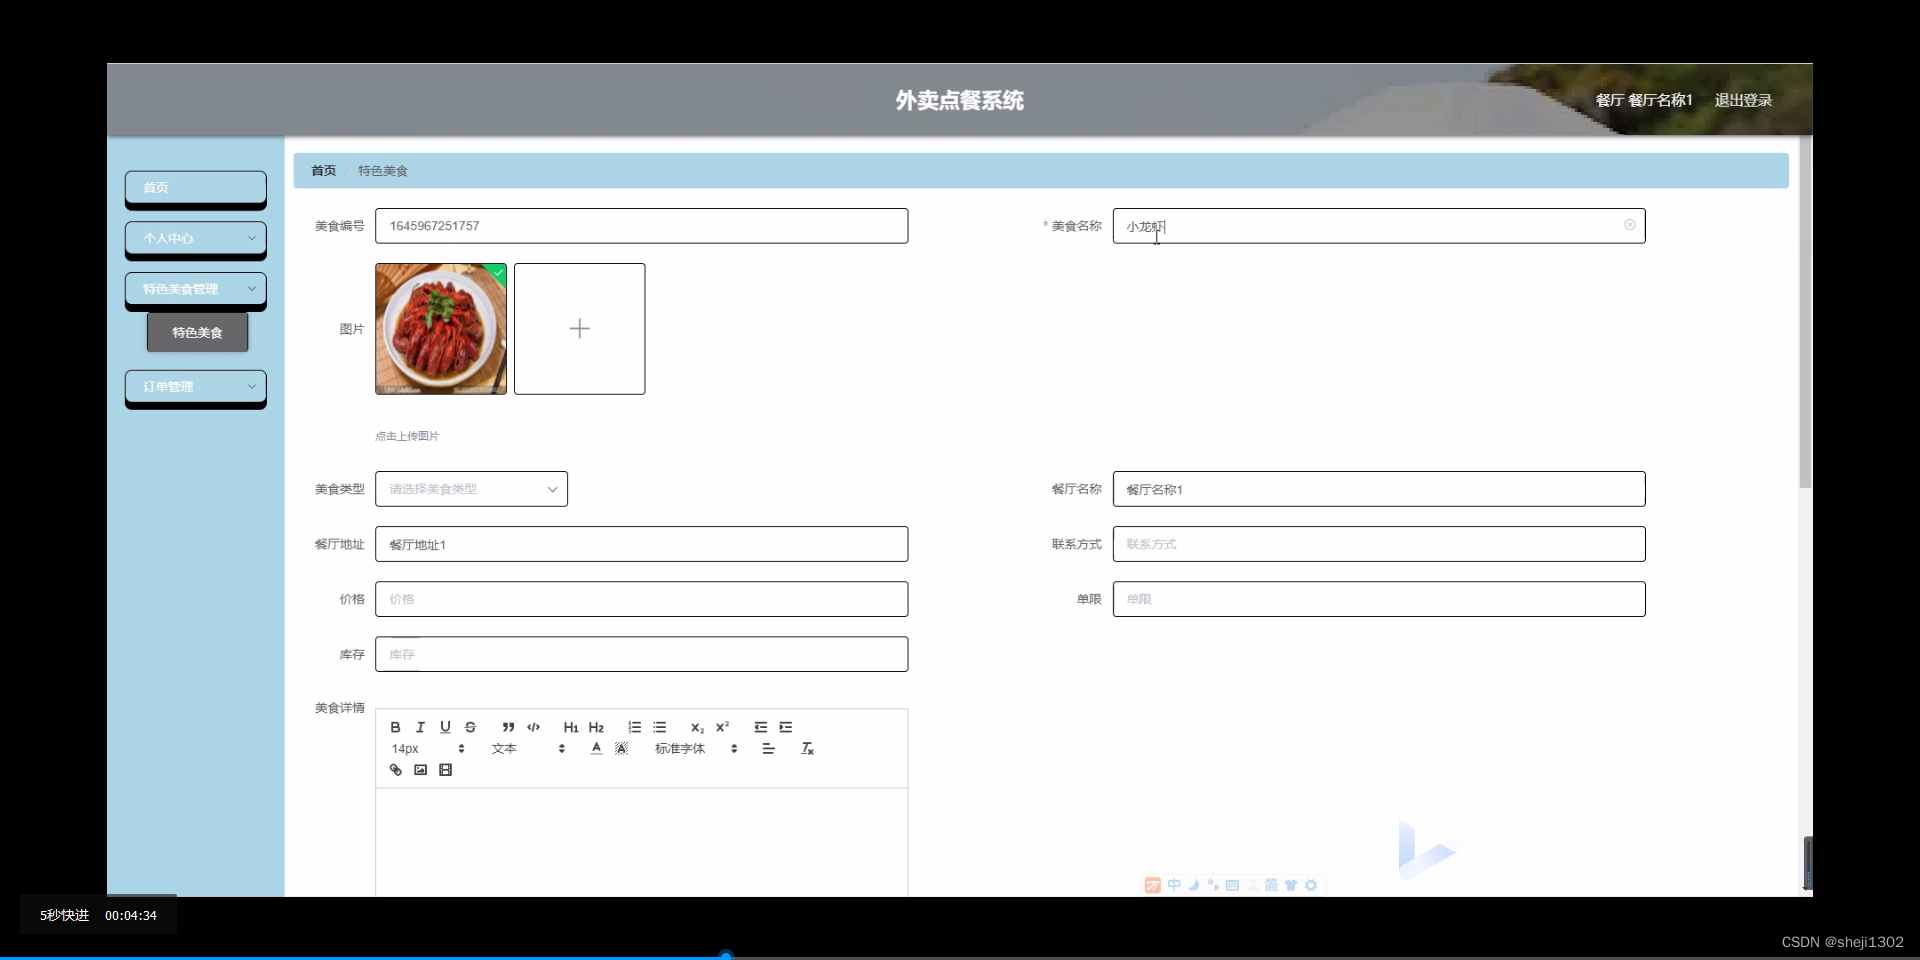This screenshot has height=960, width=1920.
Task: Go to 首页 via the breadcrumb
Action: pyautogui.click(x=322, y=170)
